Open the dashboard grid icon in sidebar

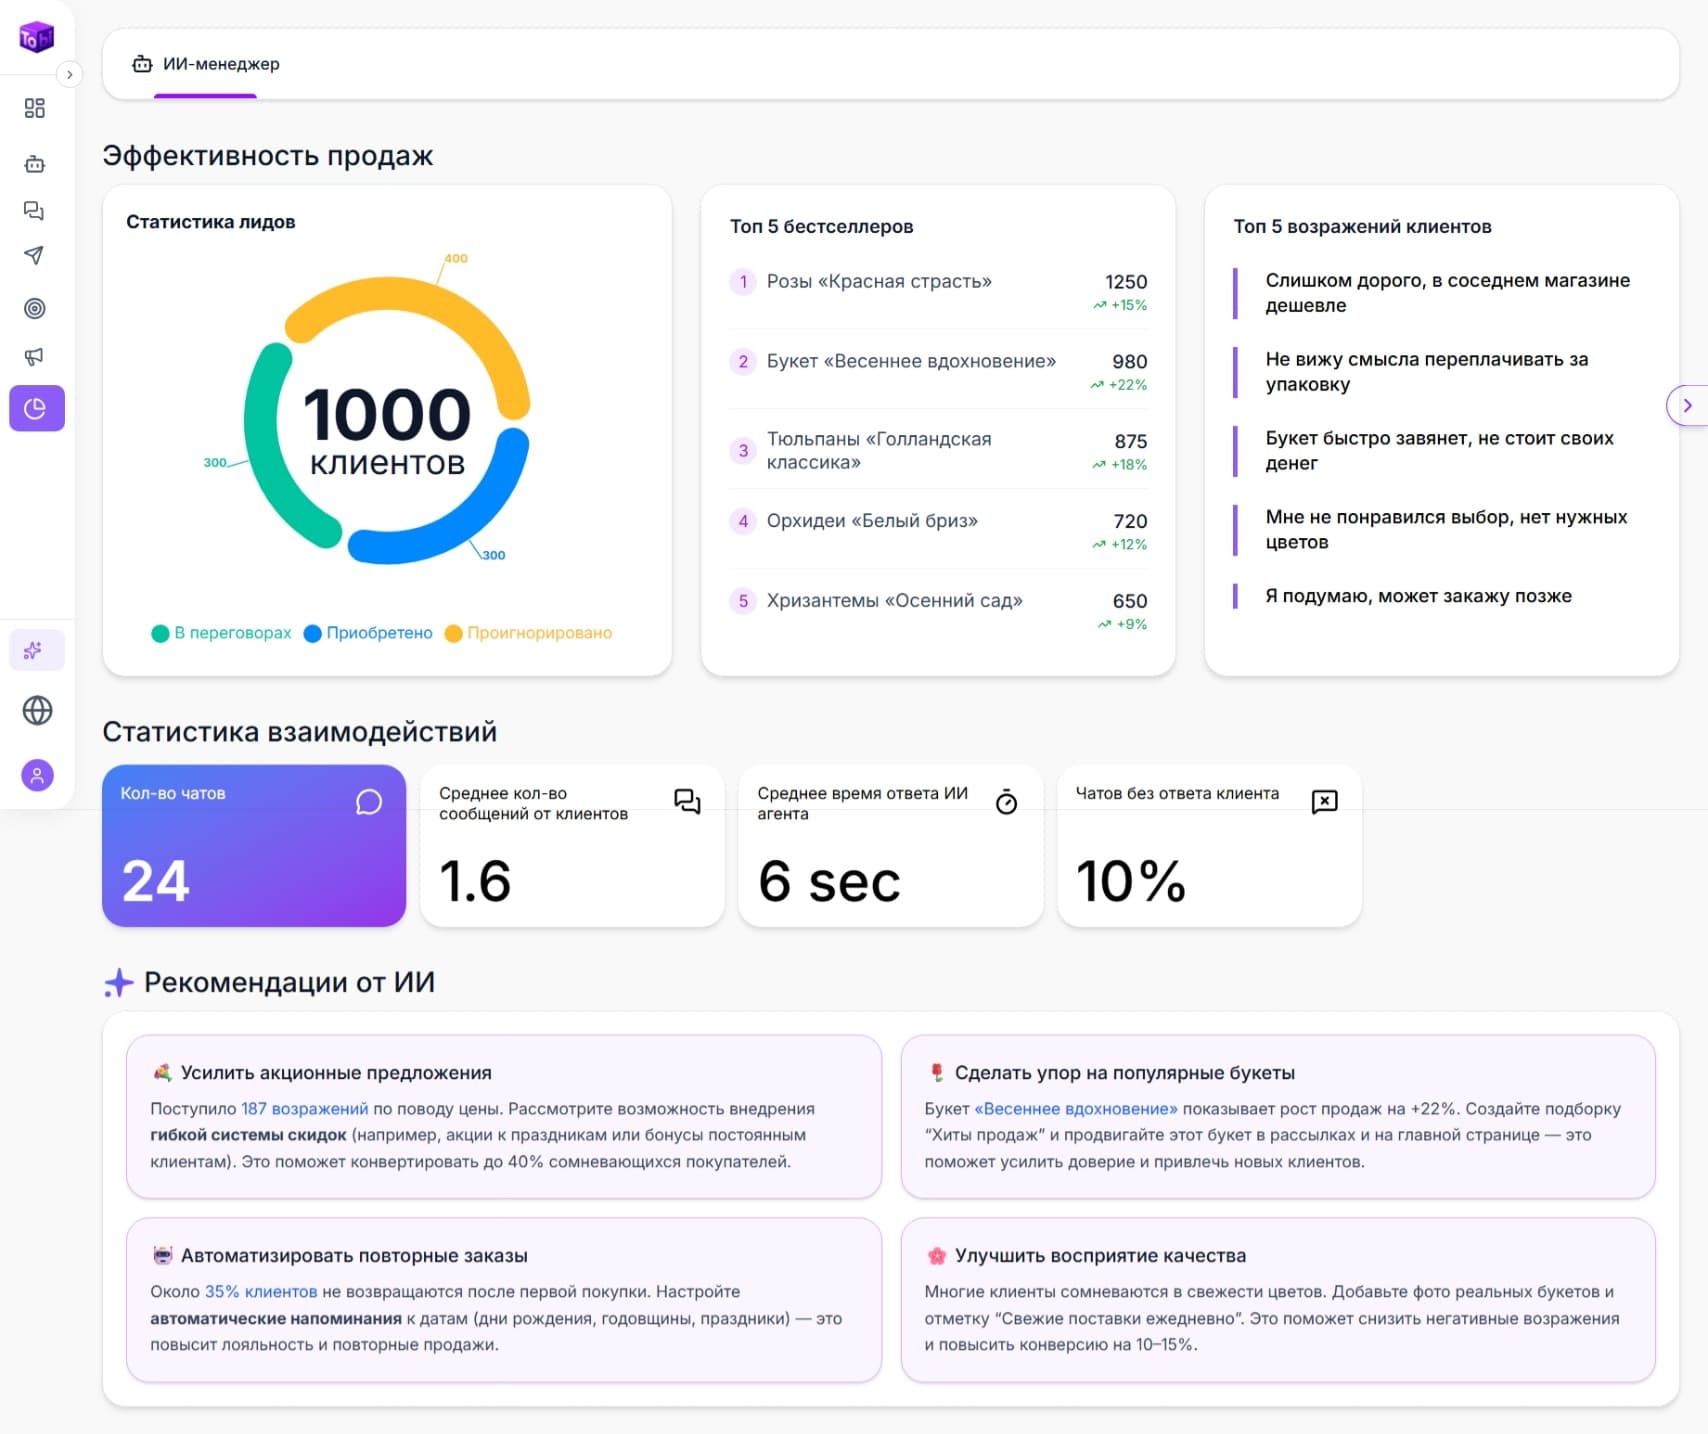[x=36, y=108]
